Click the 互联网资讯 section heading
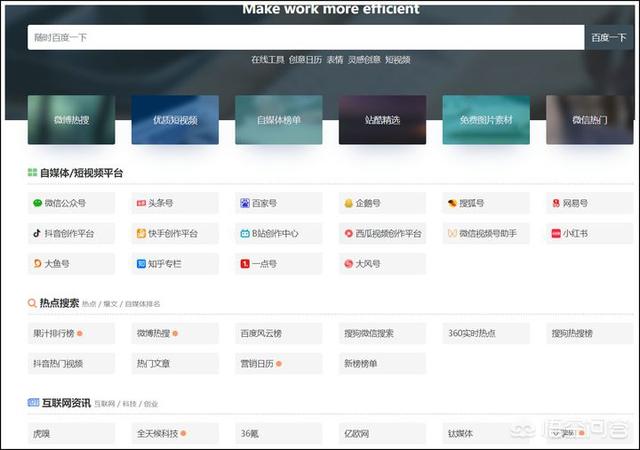The image size is (640, 450). (66, 403)
